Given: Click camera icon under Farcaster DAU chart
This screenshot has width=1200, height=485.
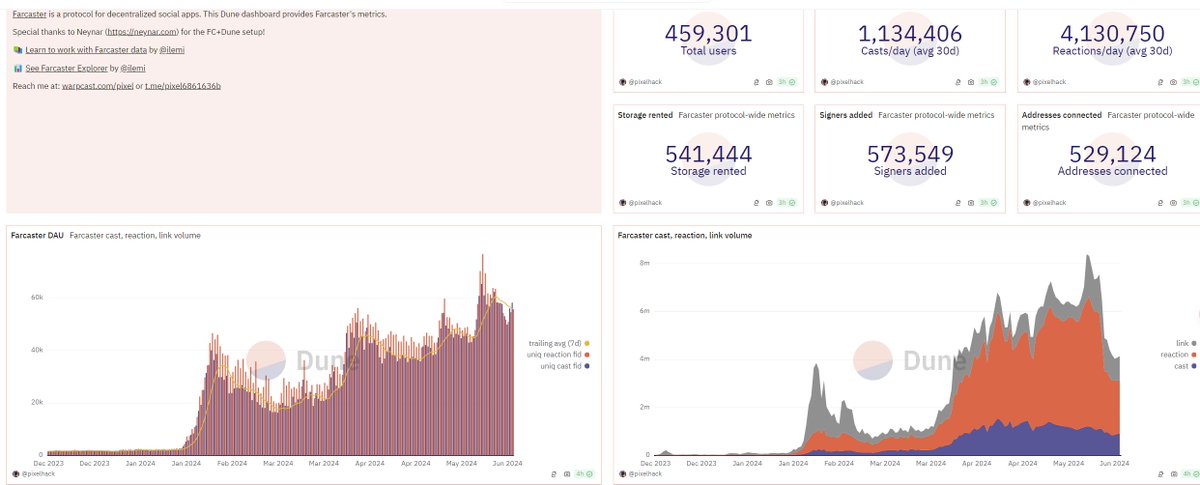Looking at the screenshot, I should (567, 474).
